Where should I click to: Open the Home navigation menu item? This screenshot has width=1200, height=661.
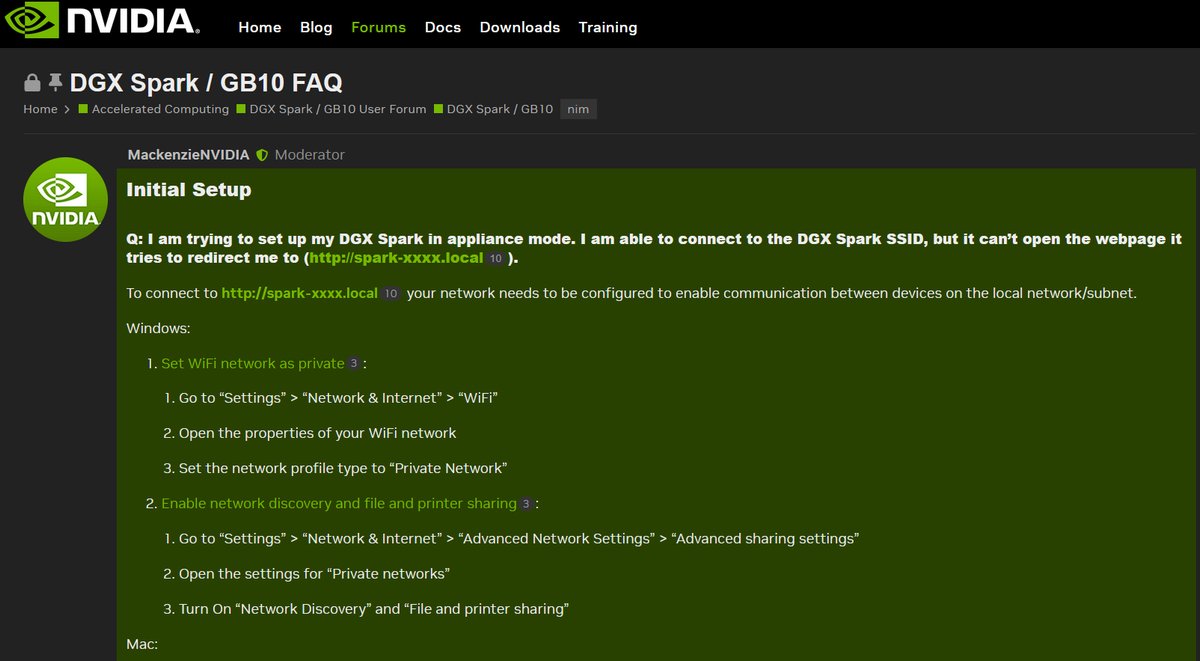[x=259, y=27]
